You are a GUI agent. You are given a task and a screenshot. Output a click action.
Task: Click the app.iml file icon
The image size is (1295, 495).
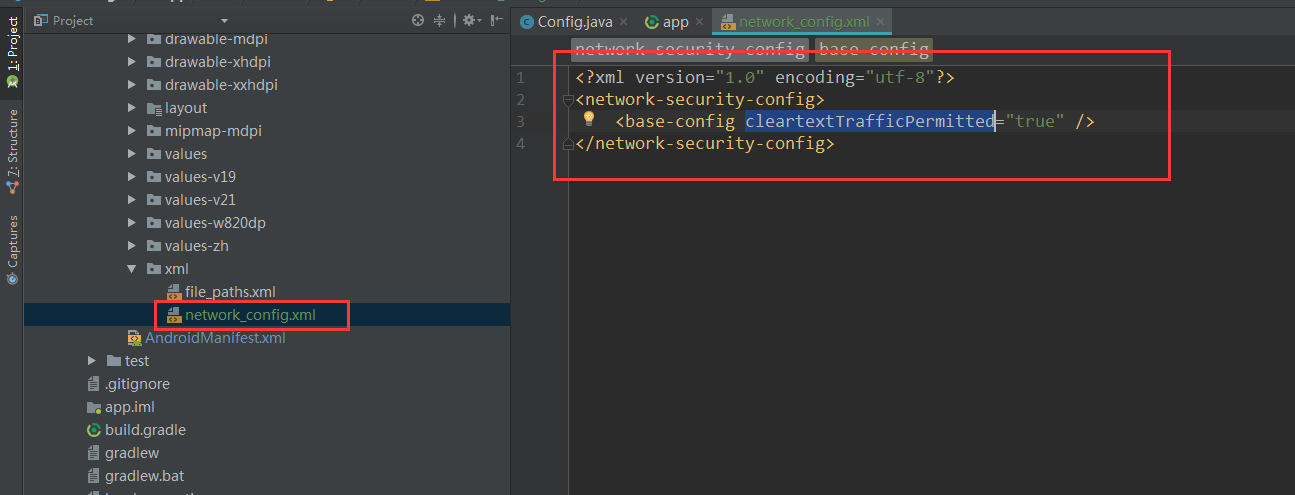(x=95, y=407)
